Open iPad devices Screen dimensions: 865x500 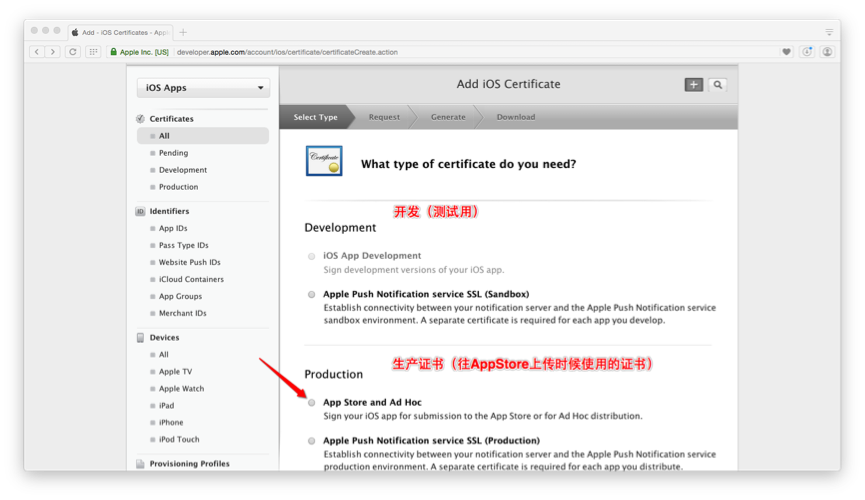coord(166,406)
